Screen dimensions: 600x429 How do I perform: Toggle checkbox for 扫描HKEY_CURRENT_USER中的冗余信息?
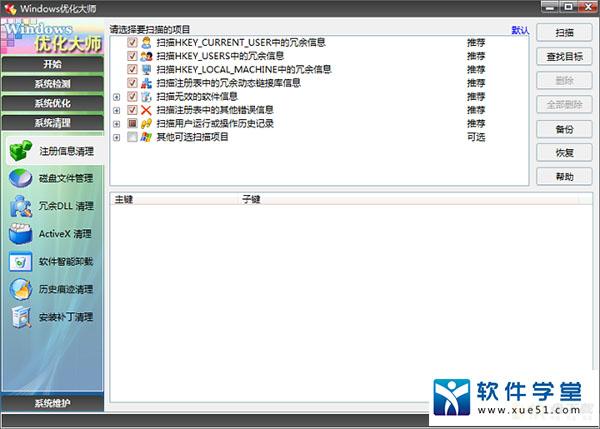pos(132,42)
